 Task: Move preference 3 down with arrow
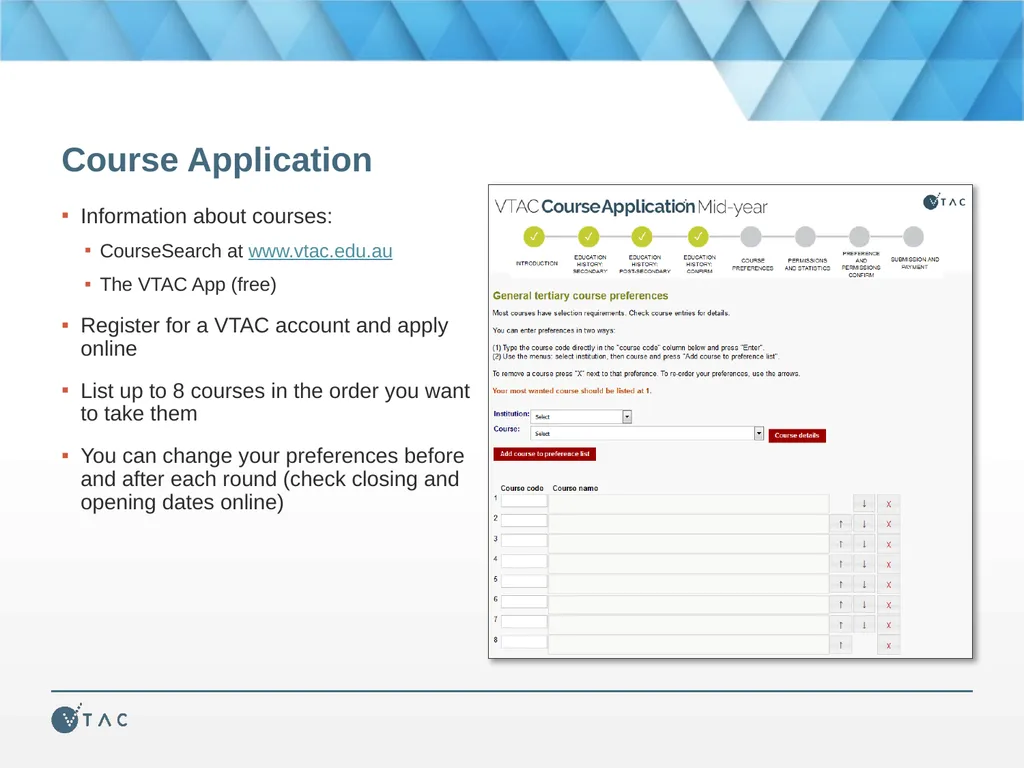point(864,544)
